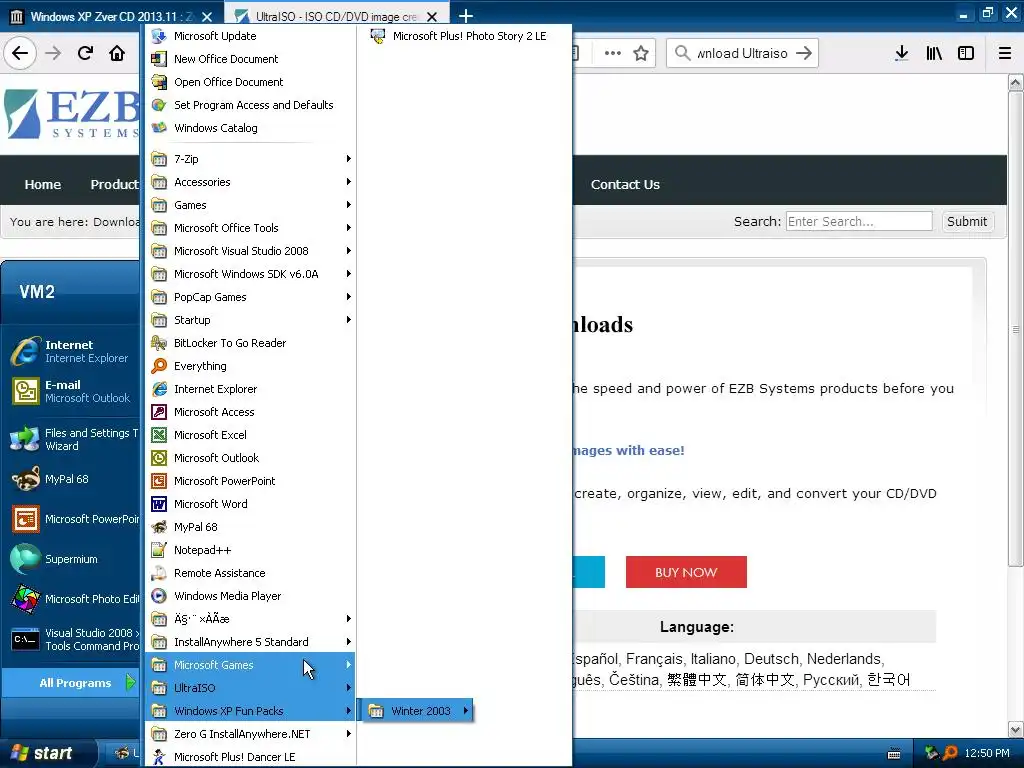The width and height of the screenshot is (1024, 768).
Task: Click the page scrollbar up arrow
Action: click(x=1016, y=83)
